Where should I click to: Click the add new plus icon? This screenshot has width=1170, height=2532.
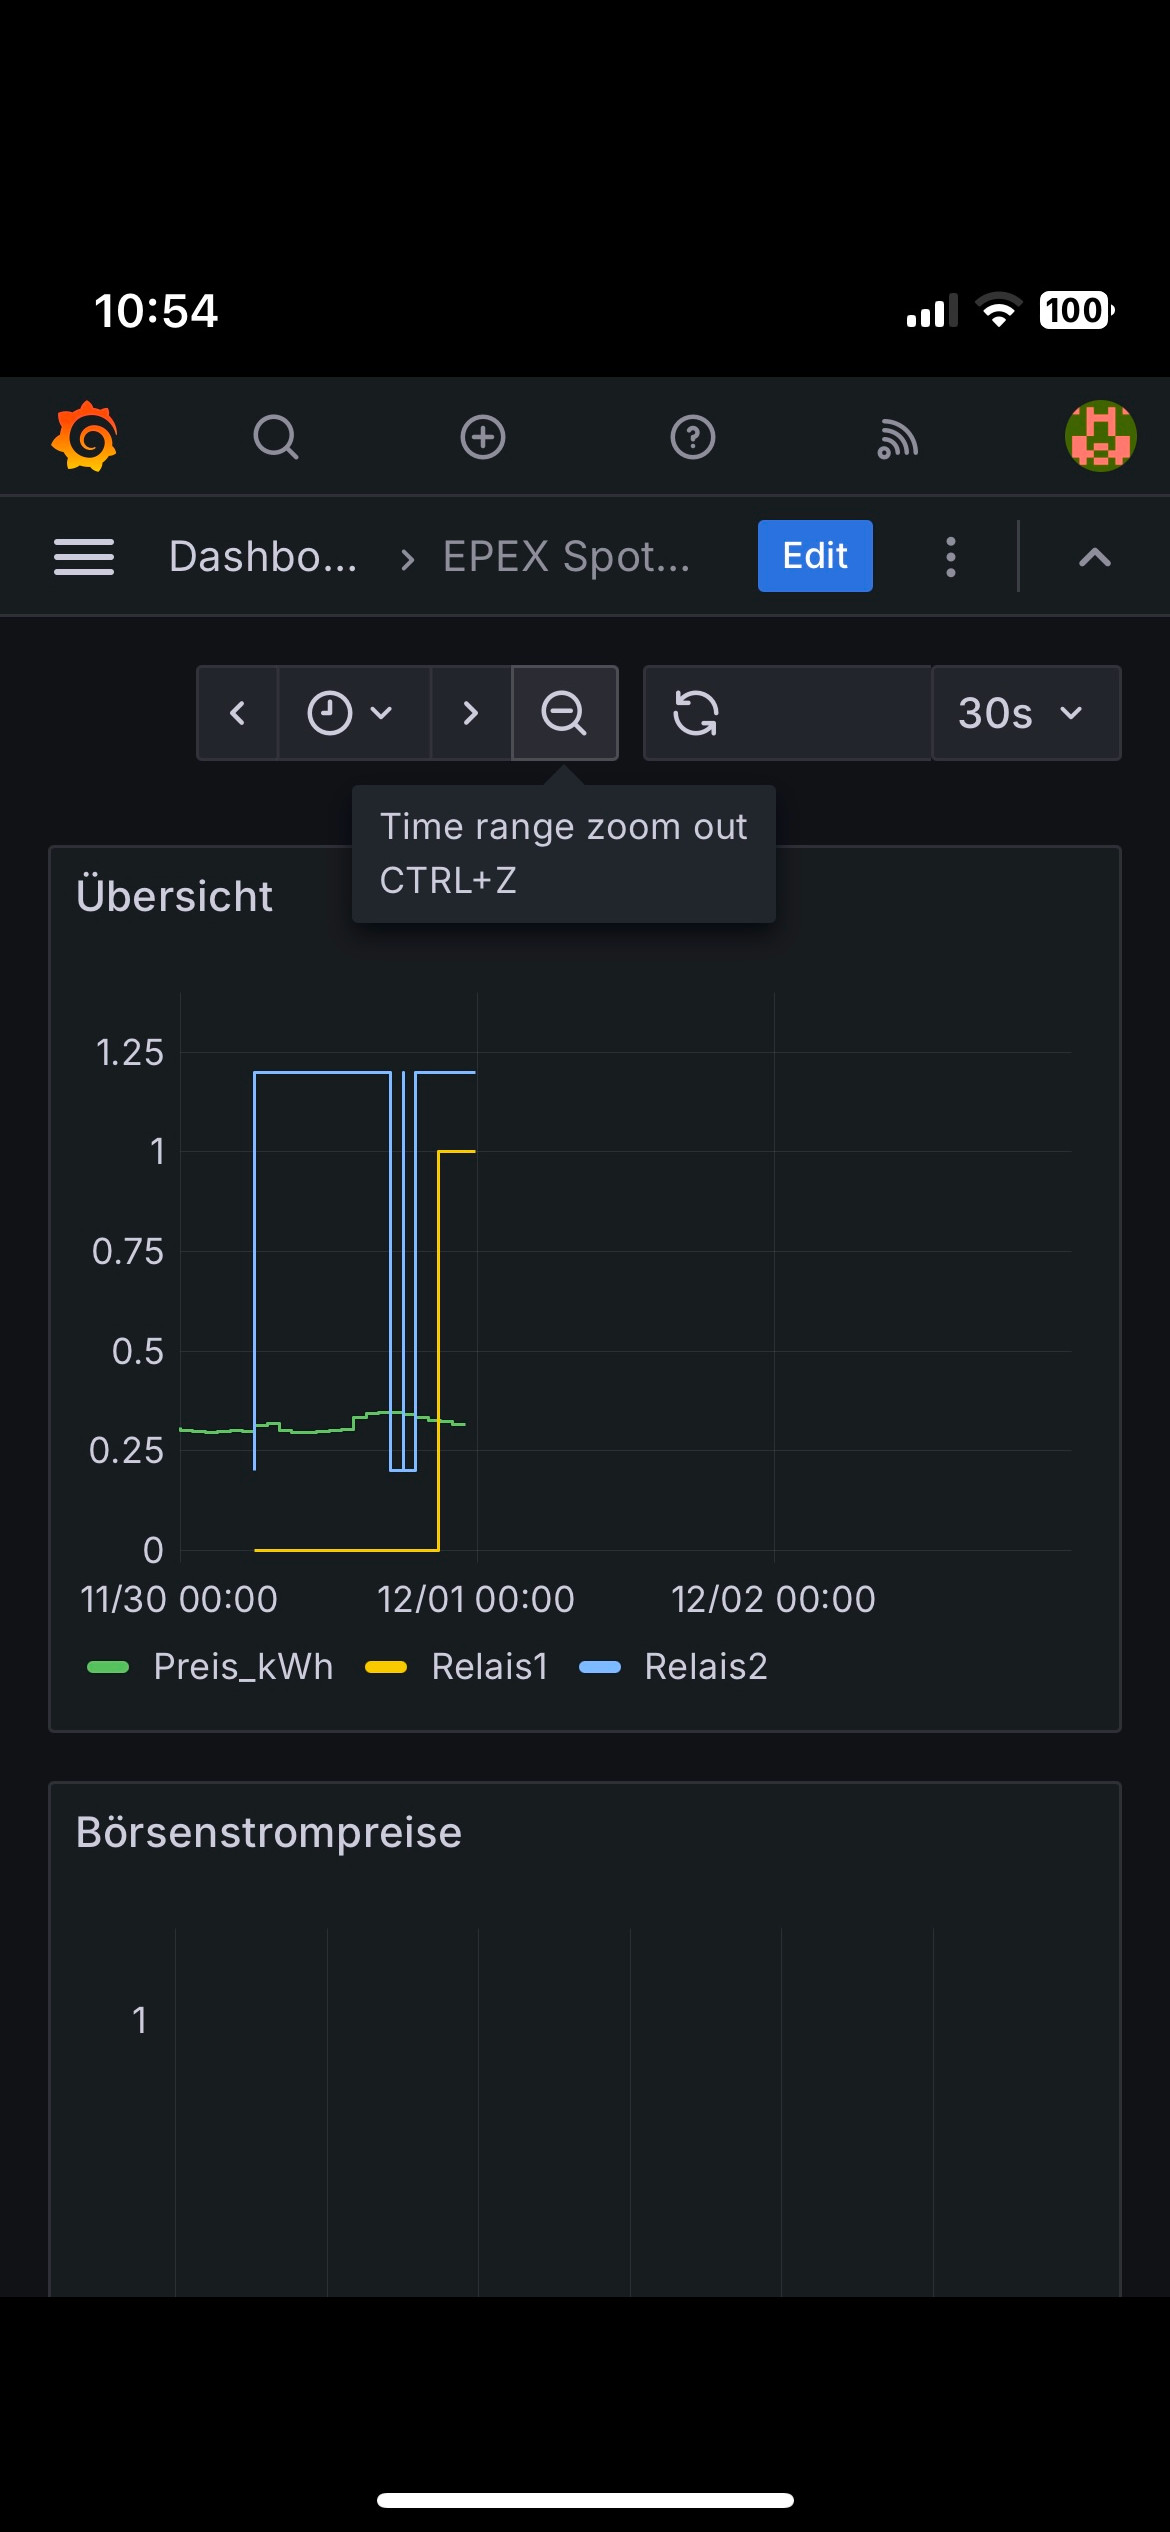click(483, 437)
